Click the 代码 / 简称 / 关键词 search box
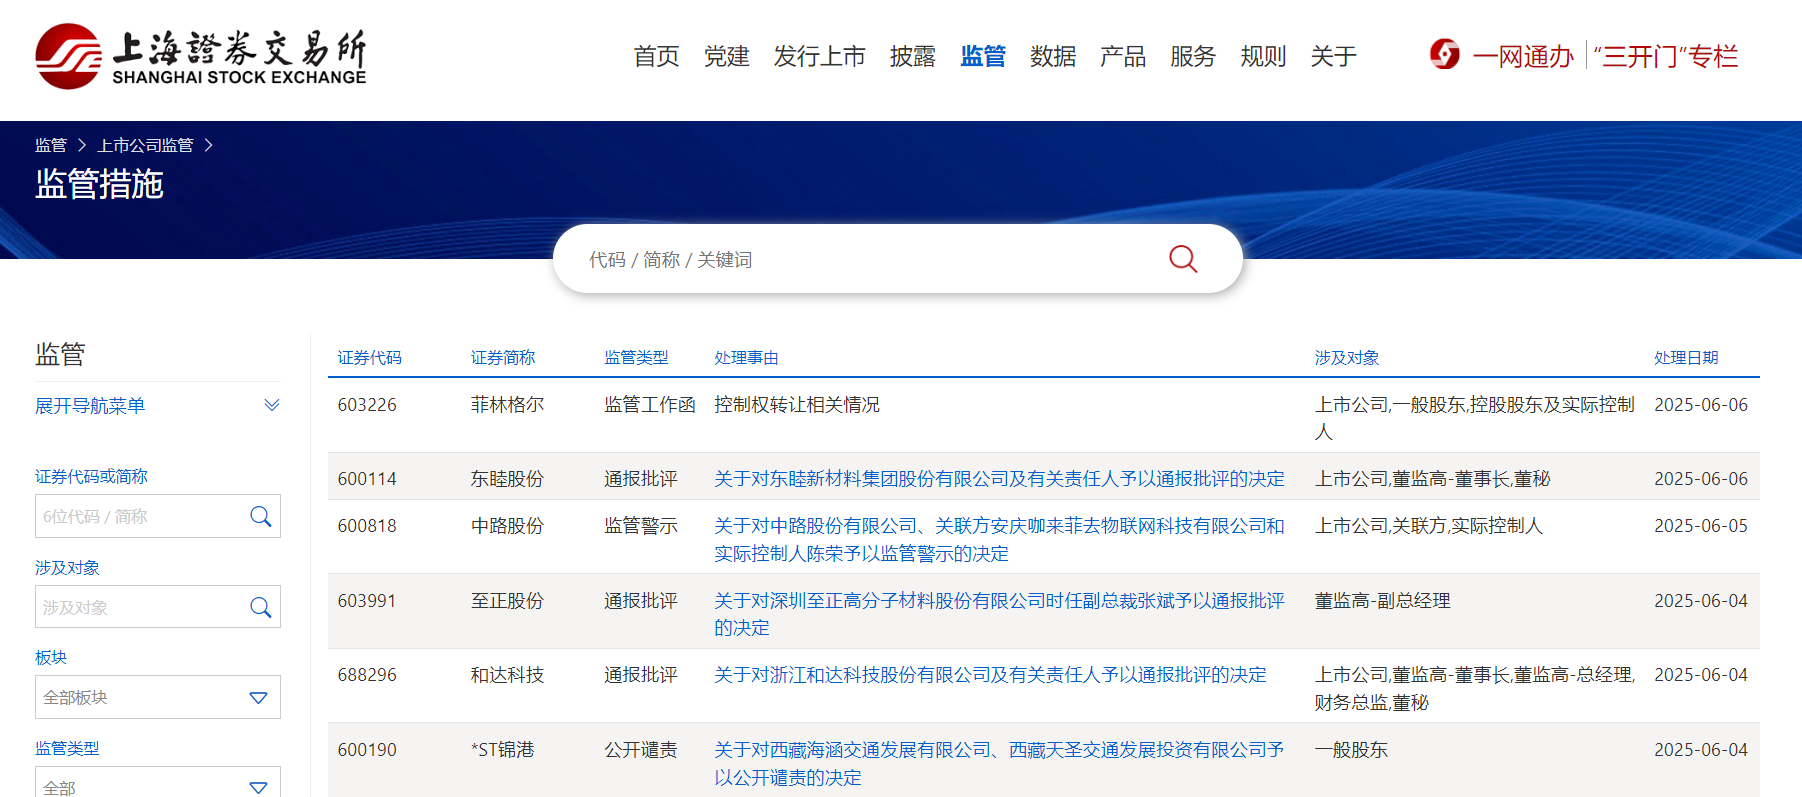Image resolution: width=1802 pixels, height=797 pixels. point(860,260)
